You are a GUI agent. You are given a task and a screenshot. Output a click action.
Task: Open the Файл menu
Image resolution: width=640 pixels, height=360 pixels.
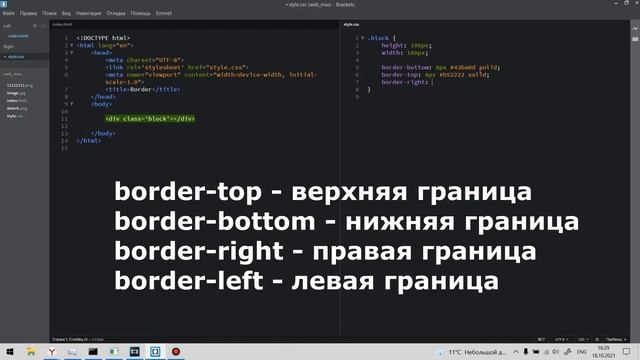(x=9, y=13)
